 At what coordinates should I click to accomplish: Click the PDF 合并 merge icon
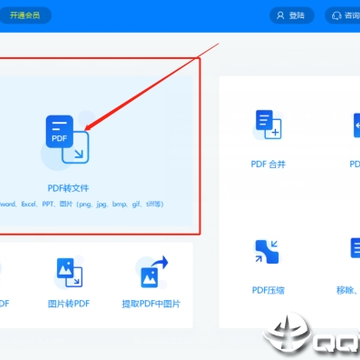pos(269,125)
